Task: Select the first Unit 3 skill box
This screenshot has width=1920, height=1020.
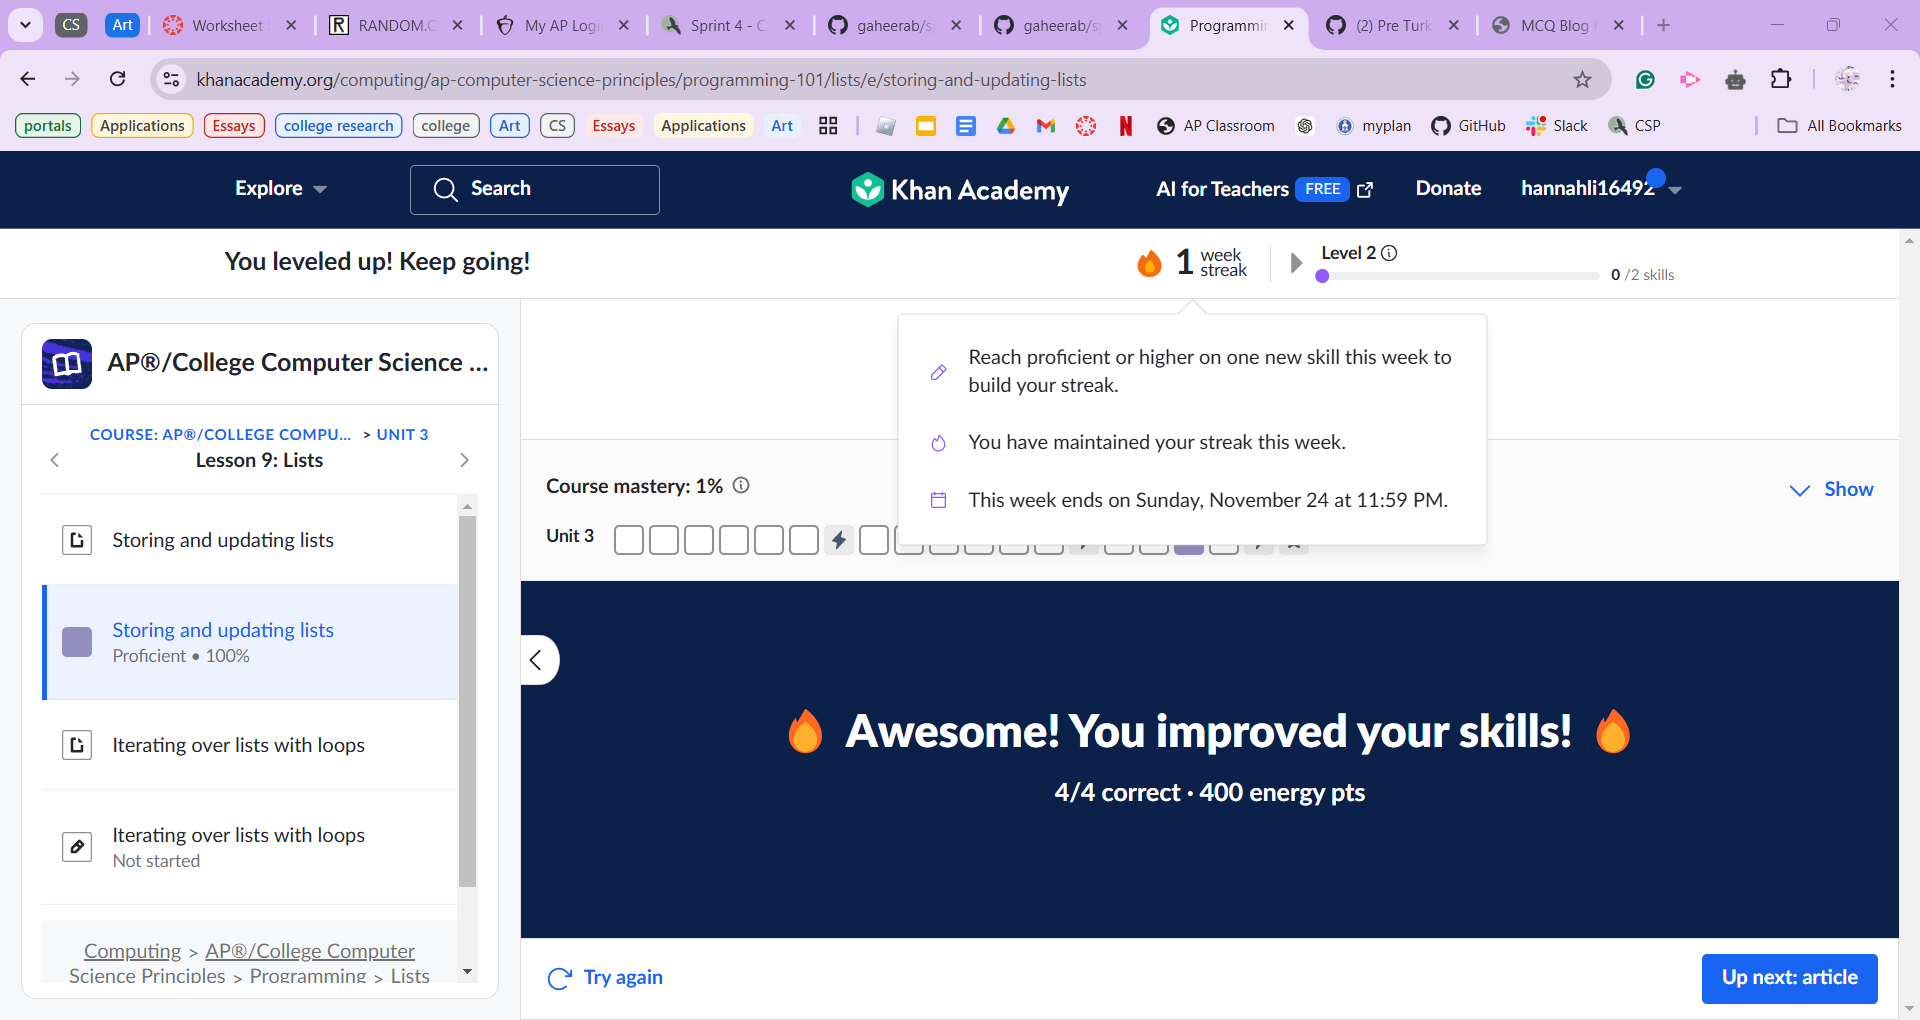Action: 629,540
